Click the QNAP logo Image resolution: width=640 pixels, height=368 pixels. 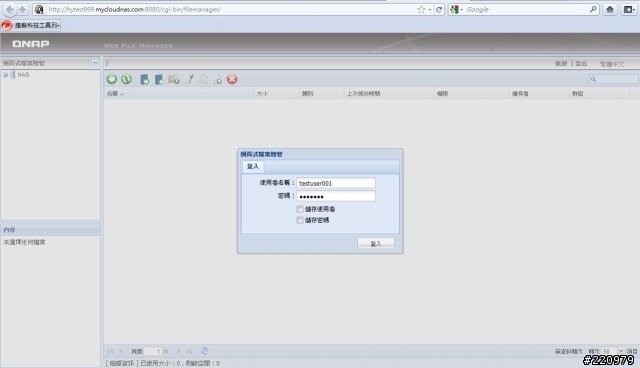31,43
